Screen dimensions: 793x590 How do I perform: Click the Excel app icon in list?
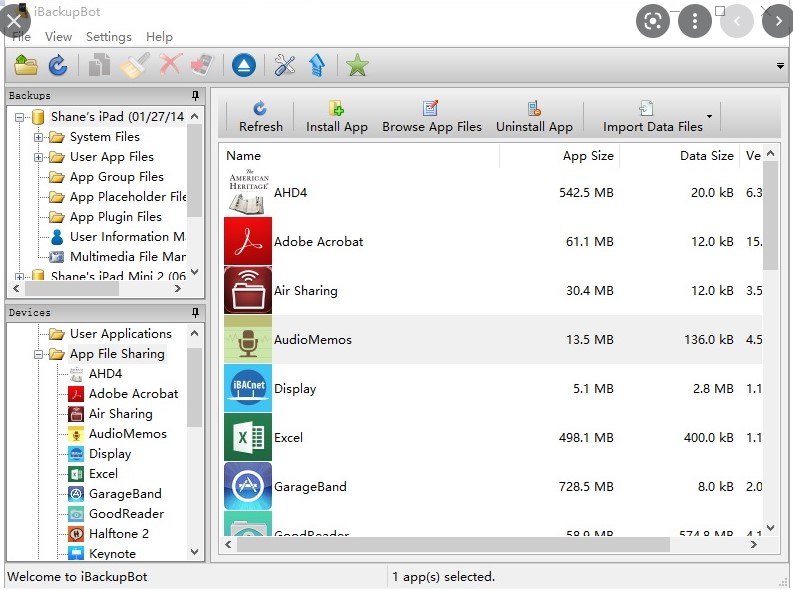pyautogui.click(x=248, y=437)
